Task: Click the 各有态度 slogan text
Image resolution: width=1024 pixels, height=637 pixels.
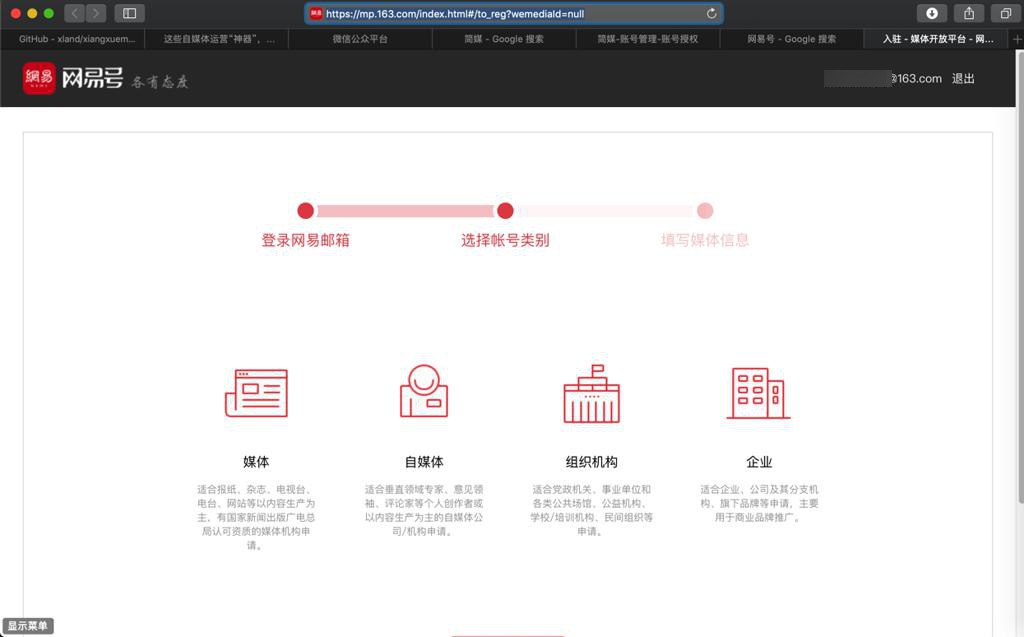Action: click(160, 82)
